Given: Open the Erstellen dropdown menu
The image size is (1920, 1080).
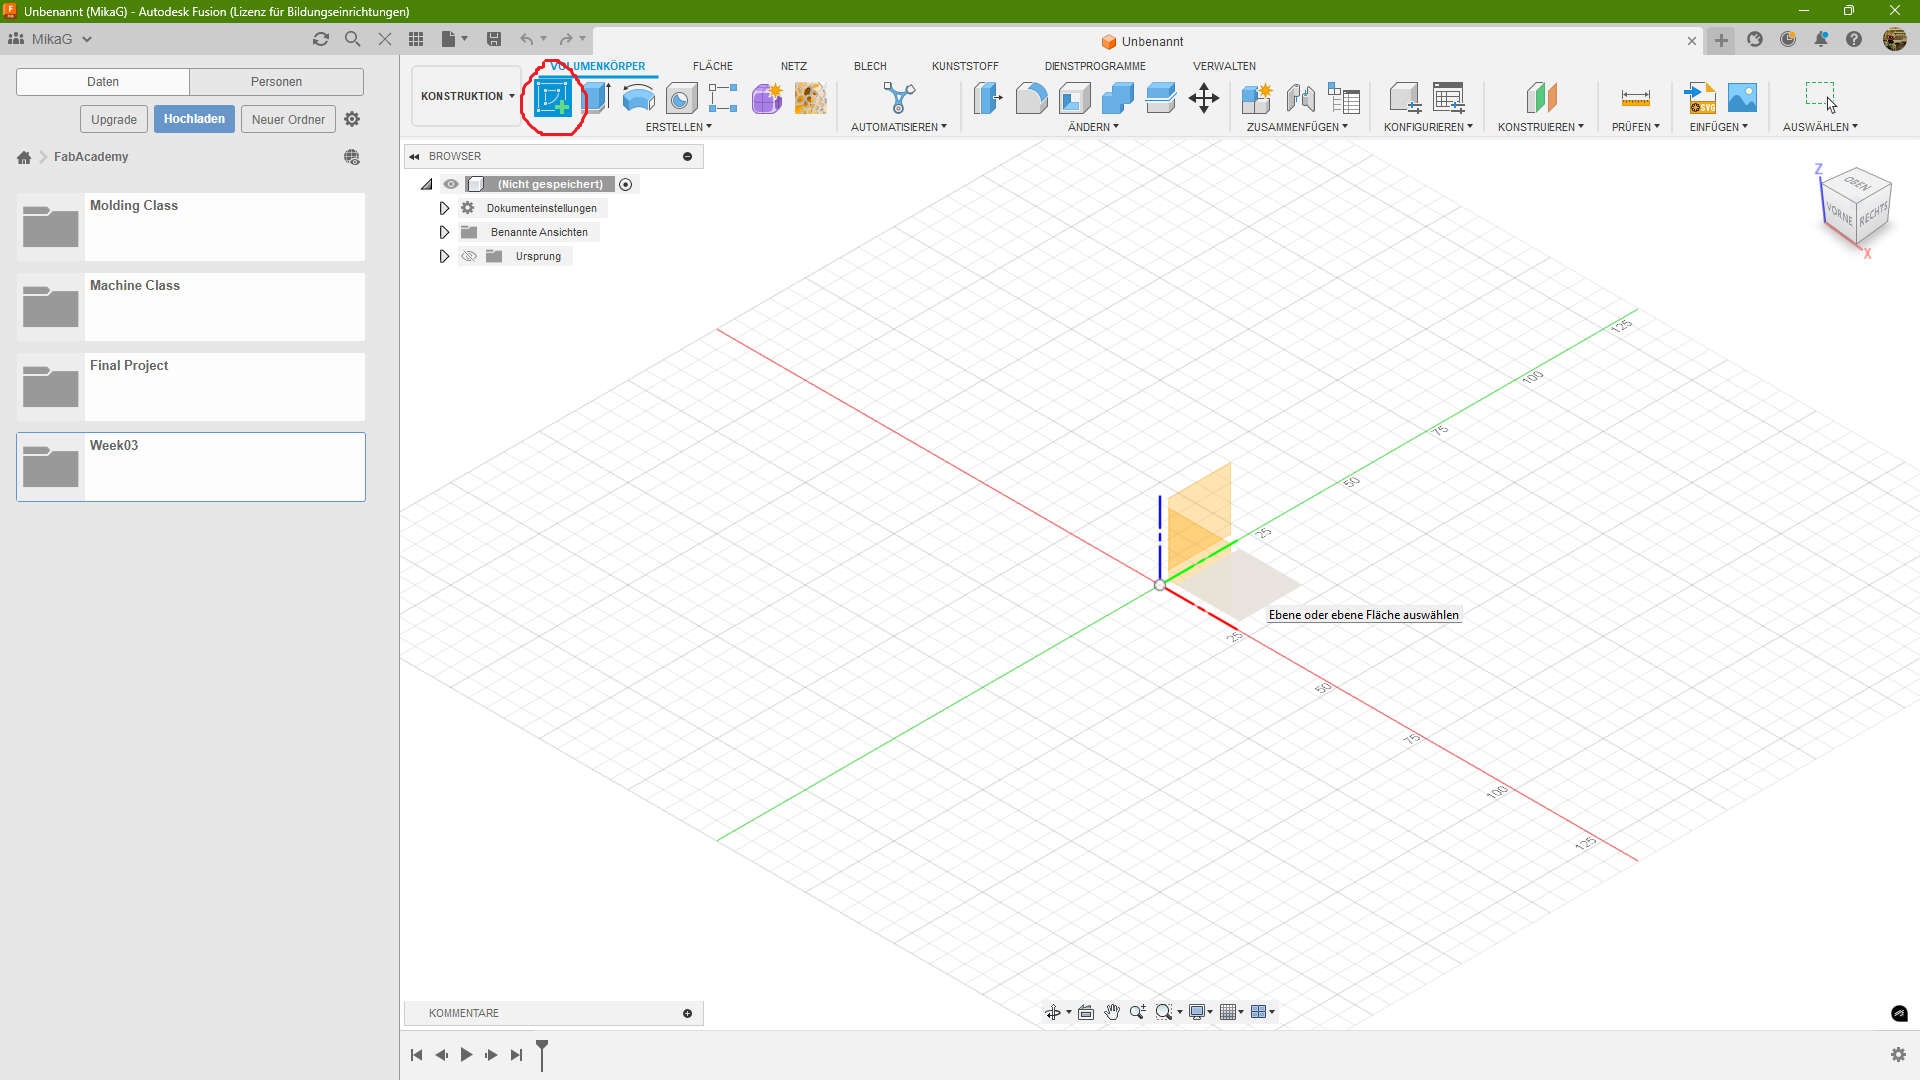Looking at the screenshot, I should (679, 127).
